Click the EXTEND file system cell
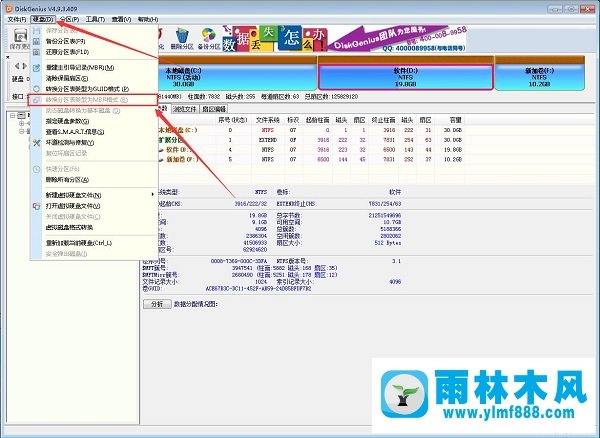 [x=268, y=140]
